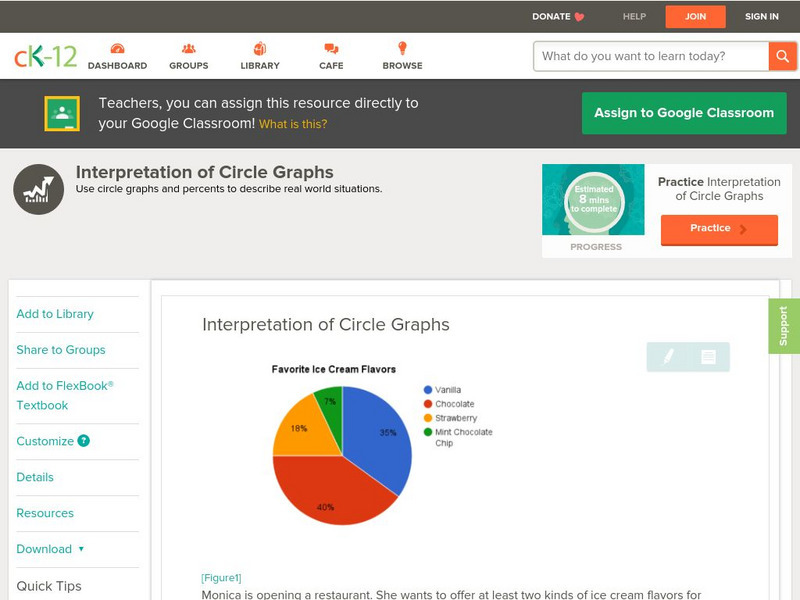The image size is (800, 600).
Task: Click the 'Quick Tips' heading
Action: [49, 586]
